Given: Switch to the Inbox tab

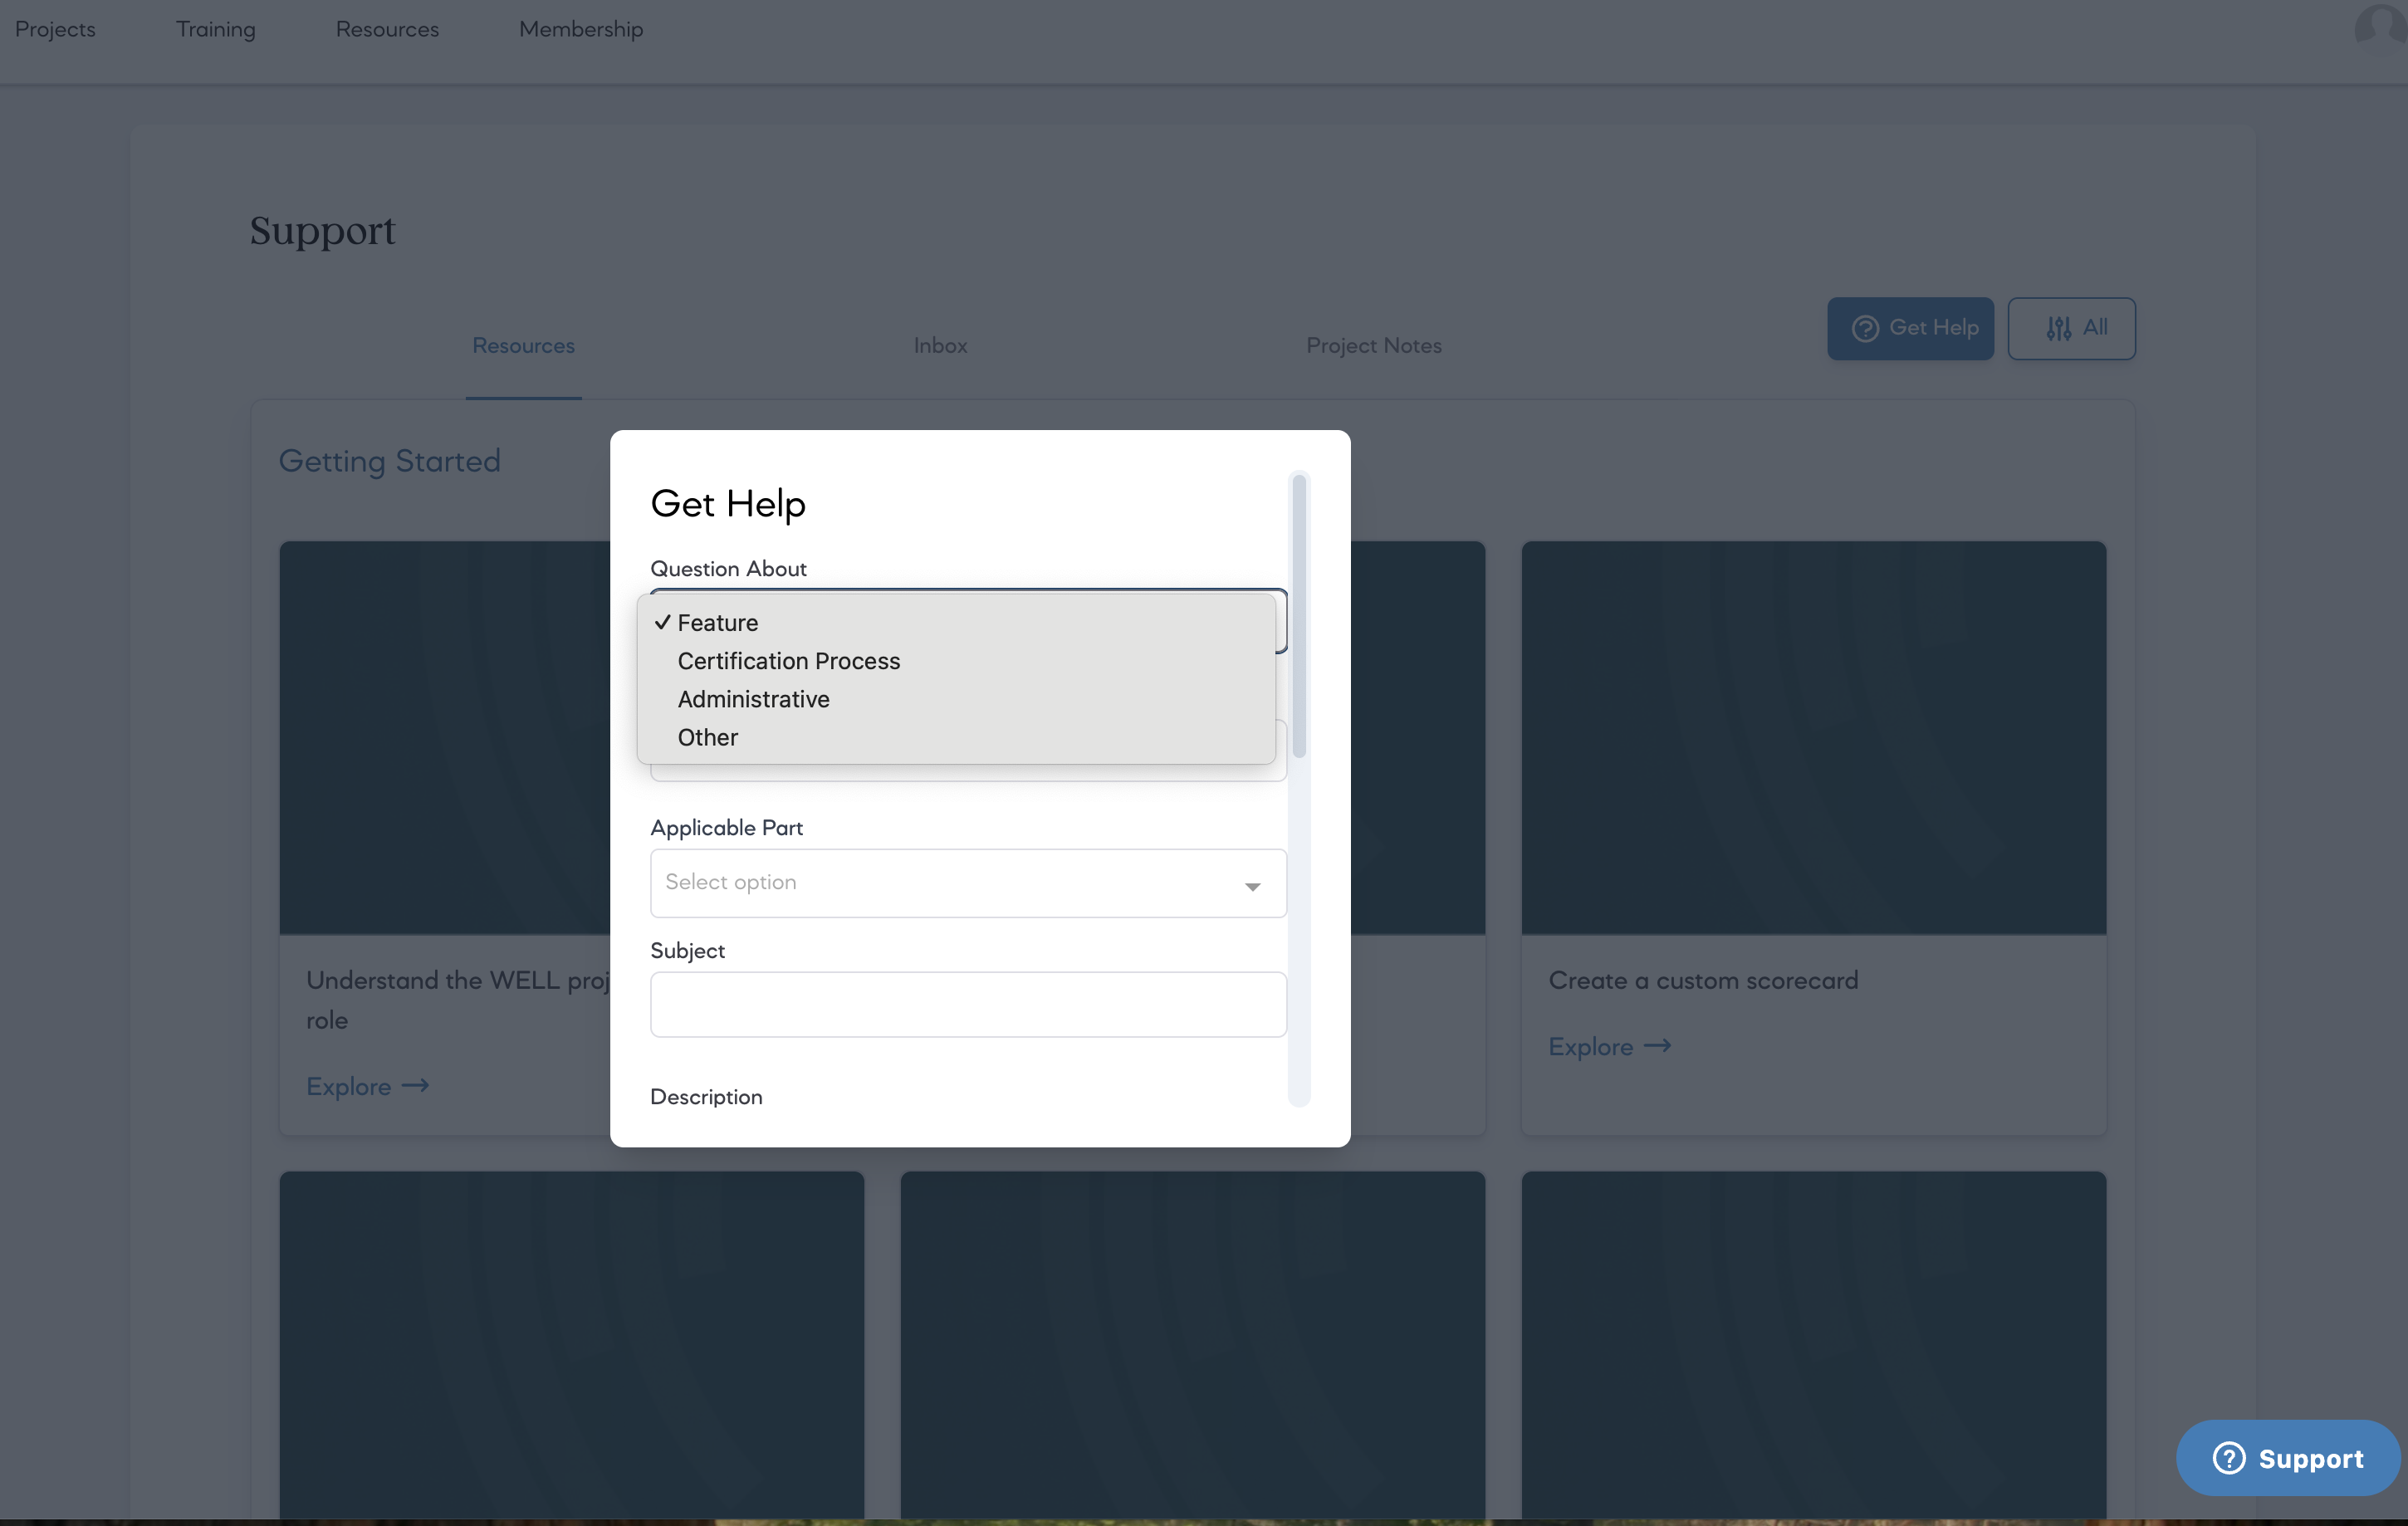Looking at the screenshot, I should [x=940, y=345].
